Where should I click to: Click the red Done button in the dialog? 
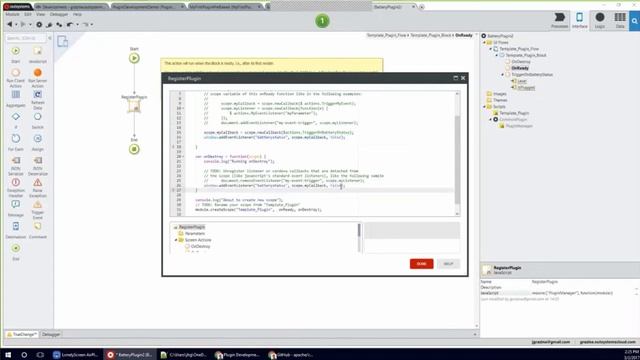click(422, 264)
